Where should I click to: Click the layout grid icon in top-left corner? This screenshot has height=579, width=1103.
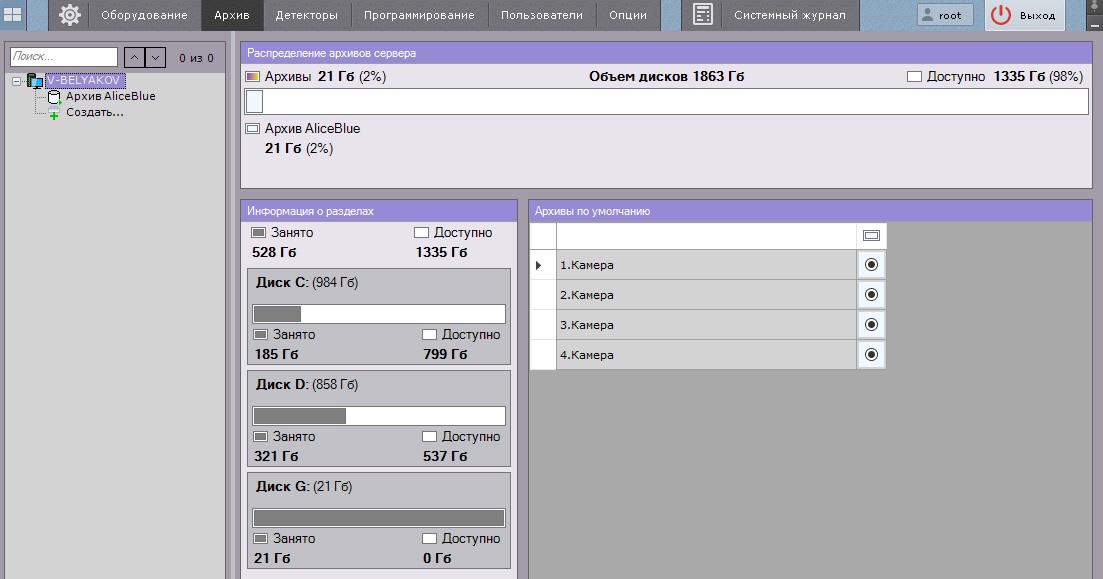pos(14,15)
